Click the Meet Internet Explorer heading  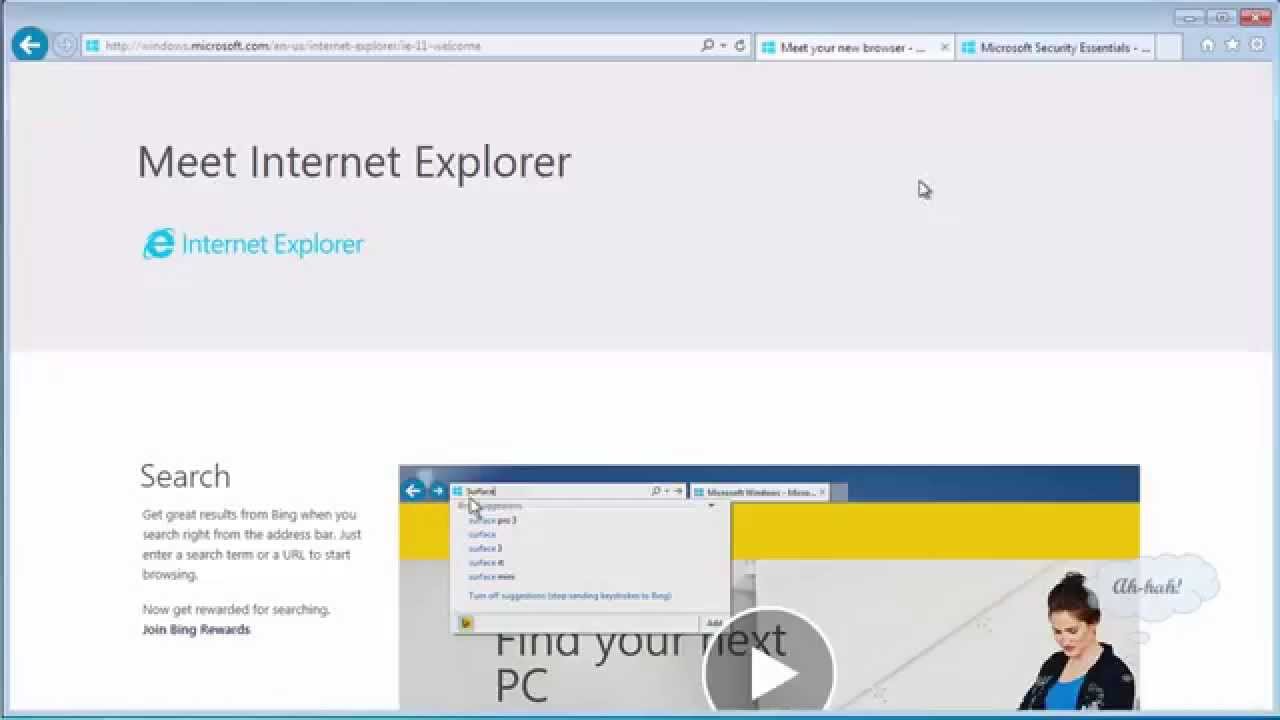(x=354, y=162)
